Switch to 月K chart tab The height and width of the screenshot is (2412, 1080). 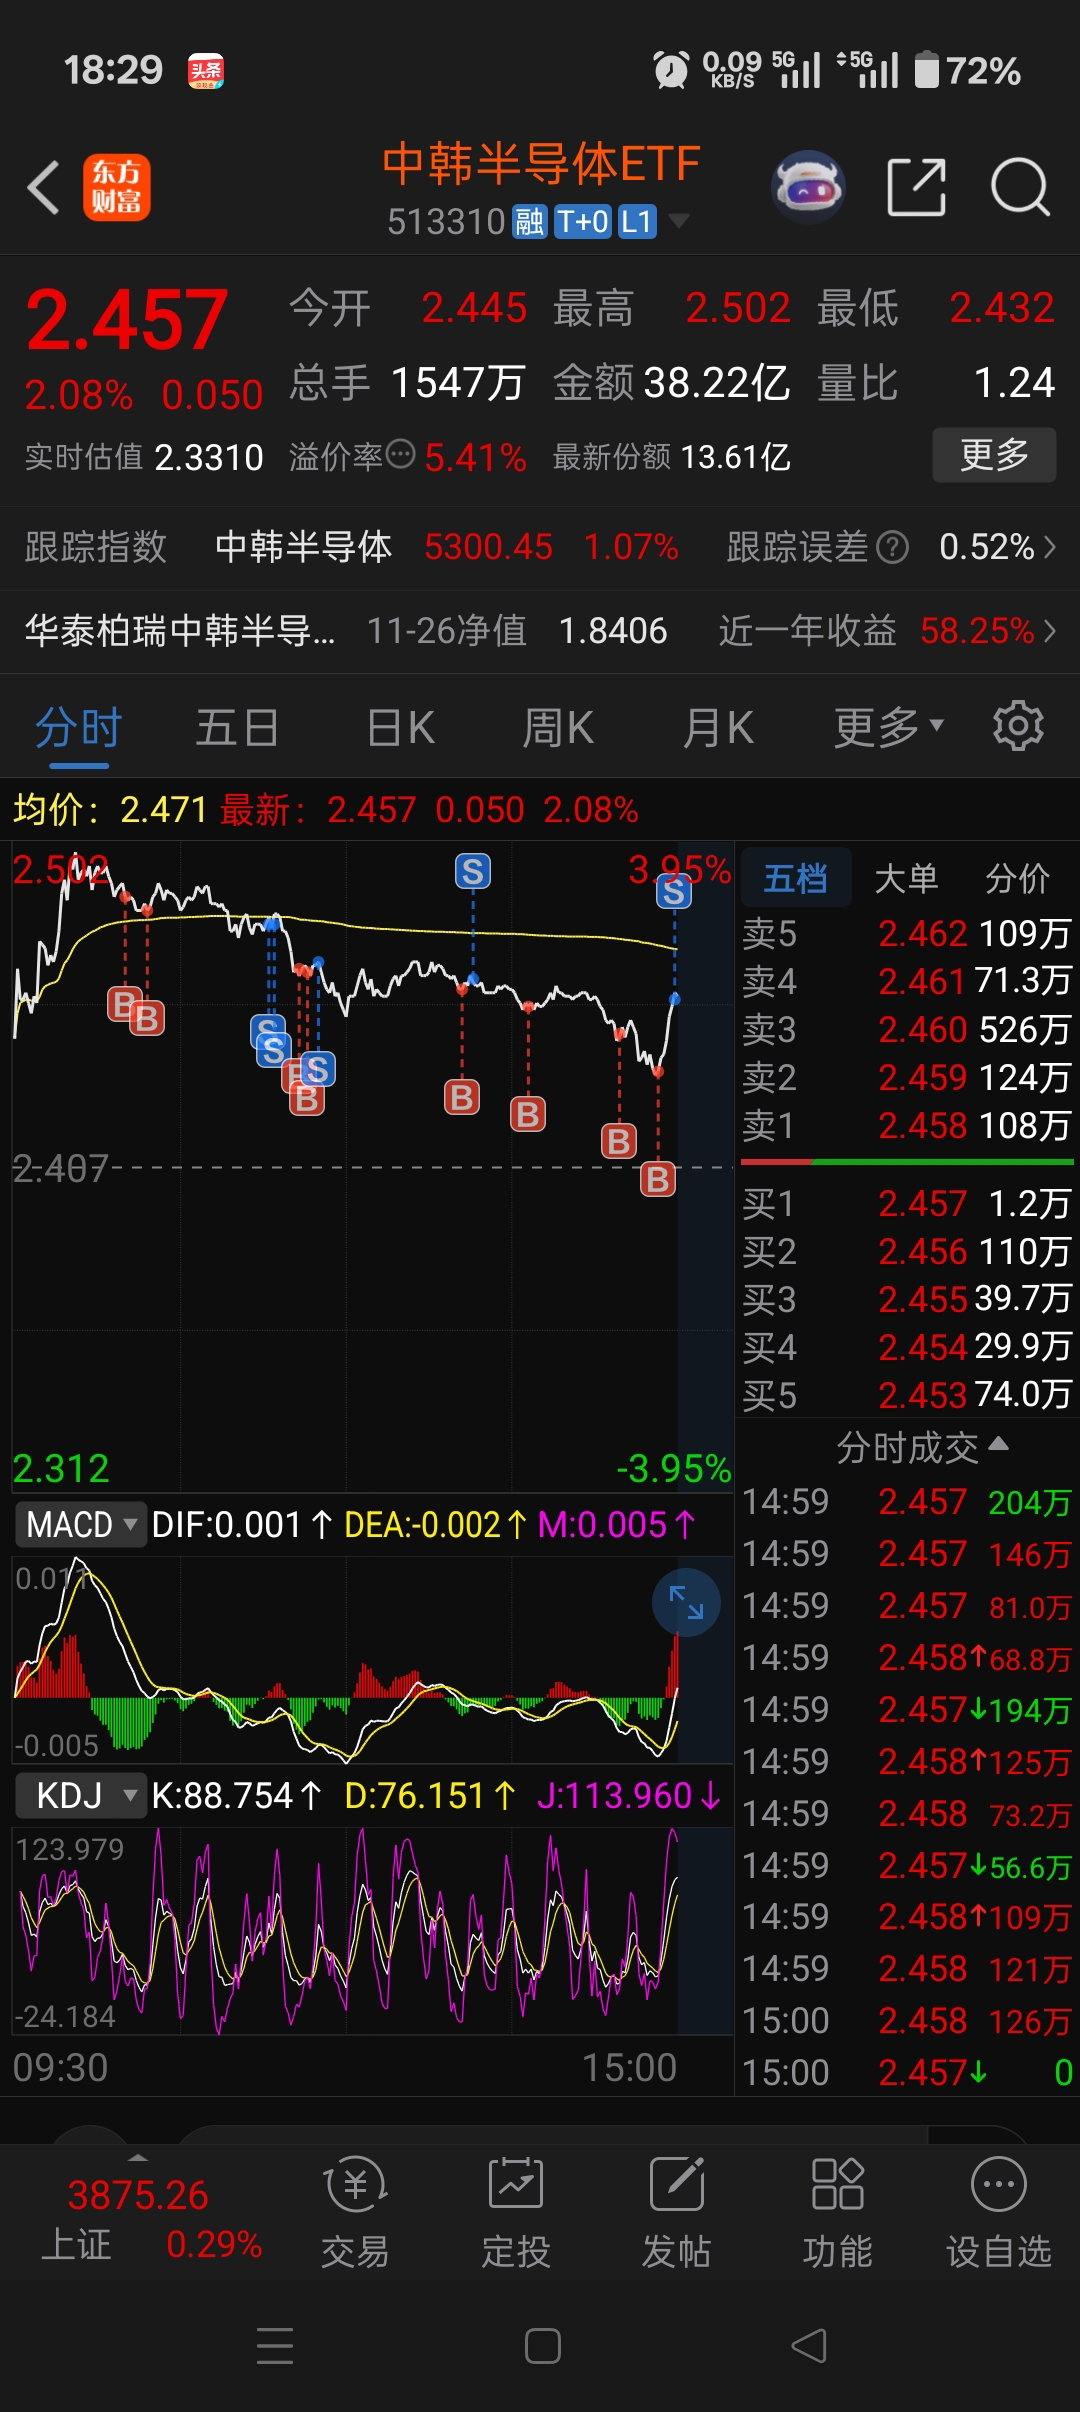click(718, 727)
